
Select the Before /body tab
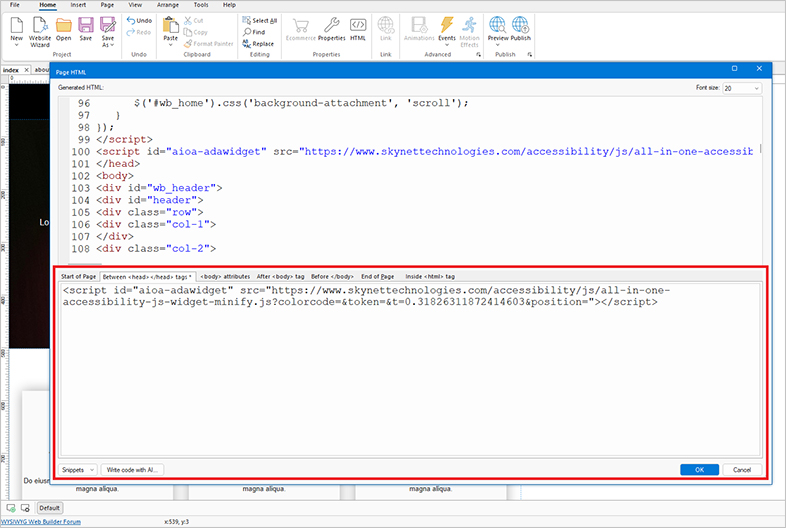[x=332, y=276]
